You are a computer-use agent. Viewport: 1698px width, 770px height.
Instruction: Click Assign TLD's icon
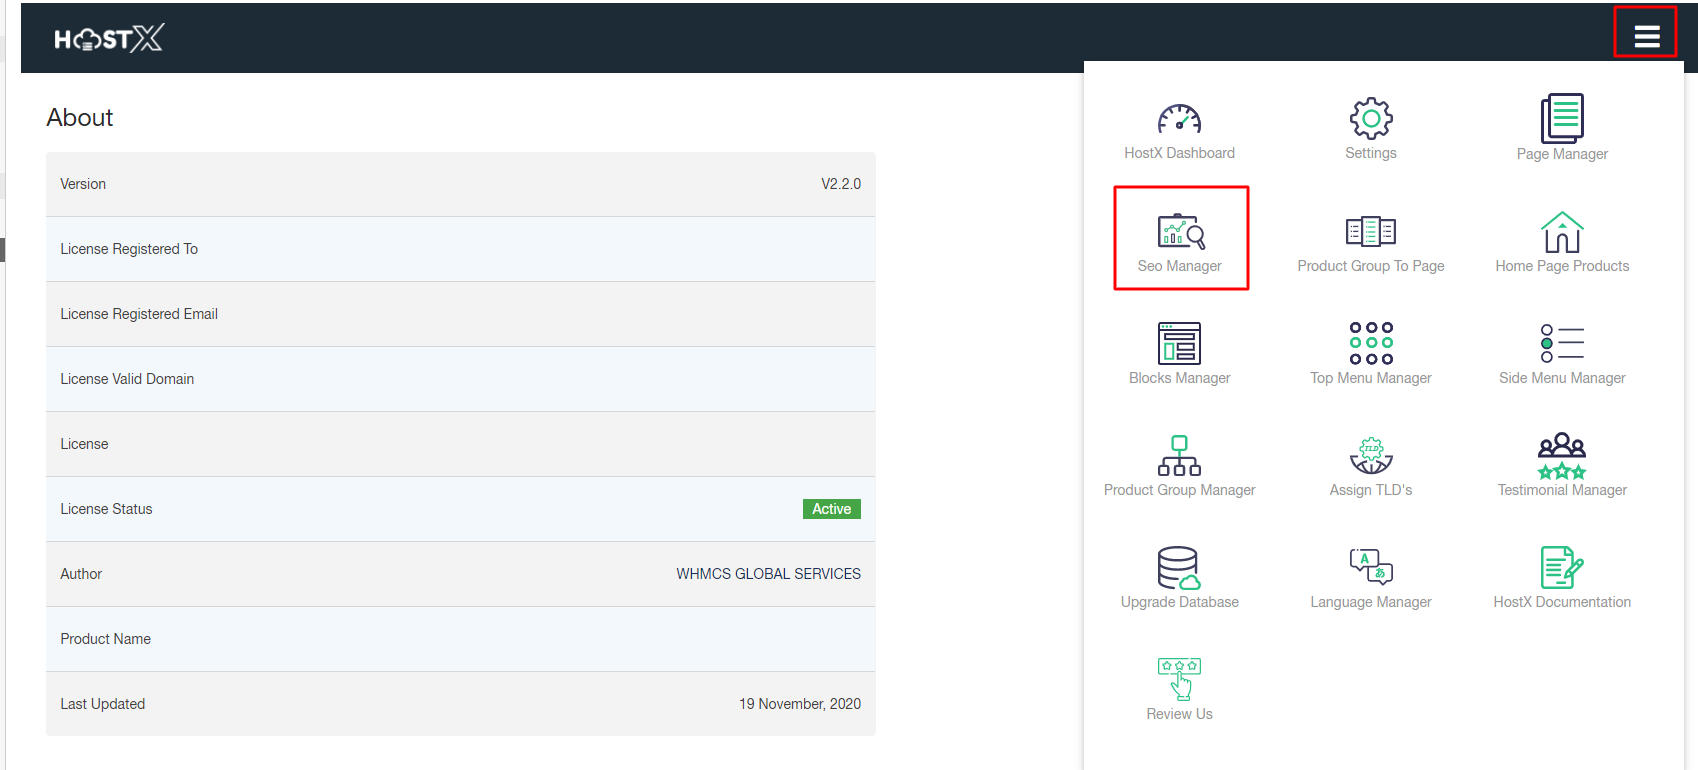point(1370,457)
